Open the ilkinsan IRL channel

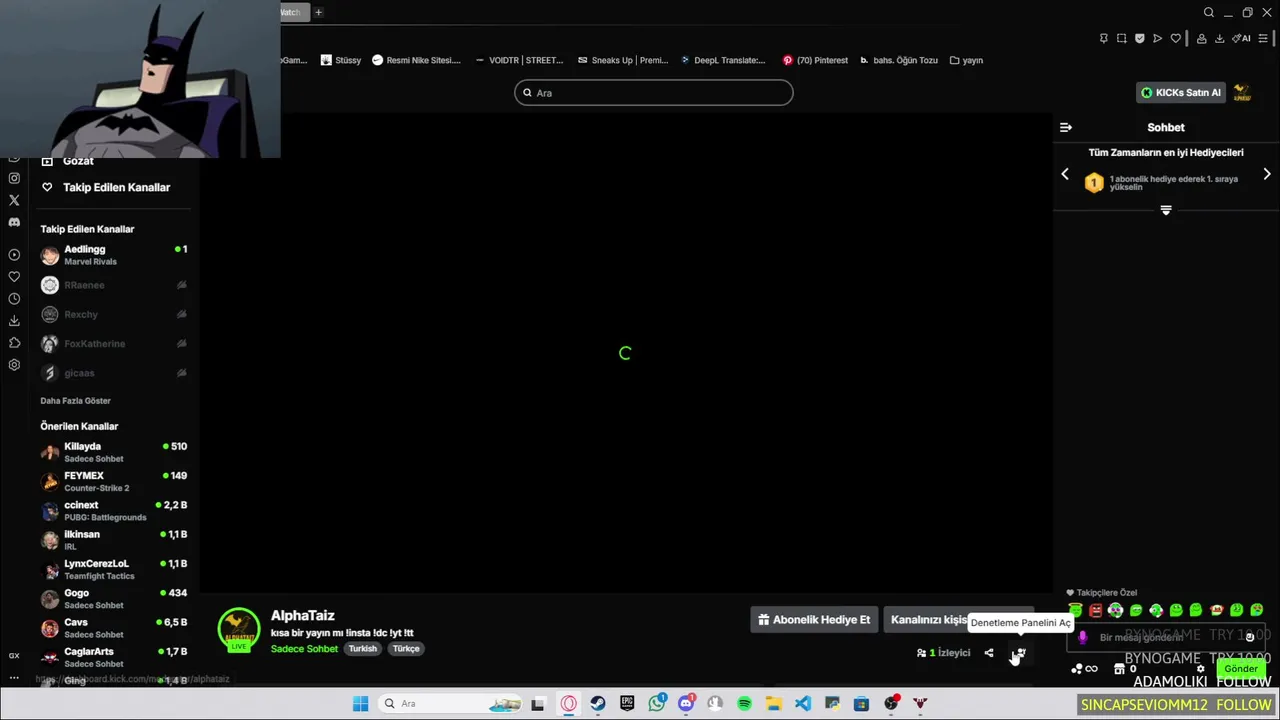click(x=114, y=540)
